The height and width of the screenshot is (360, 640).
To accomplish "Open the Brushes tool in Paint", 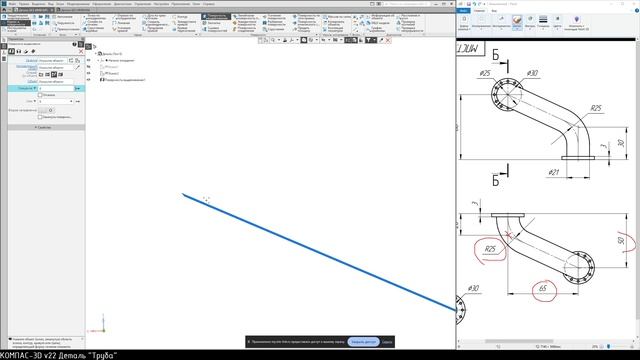I will (x=517, y=22).
